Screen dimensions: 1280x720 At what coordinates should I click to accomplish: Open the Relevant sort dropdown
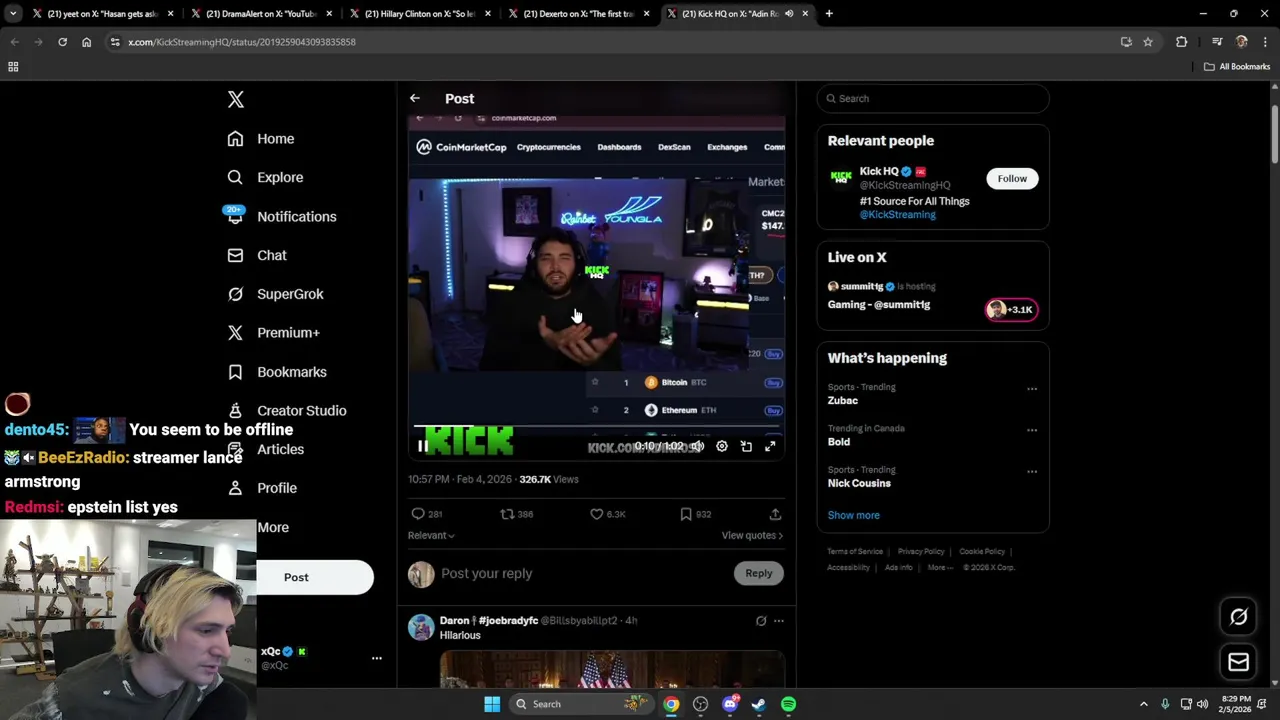(x=431, y=535)
